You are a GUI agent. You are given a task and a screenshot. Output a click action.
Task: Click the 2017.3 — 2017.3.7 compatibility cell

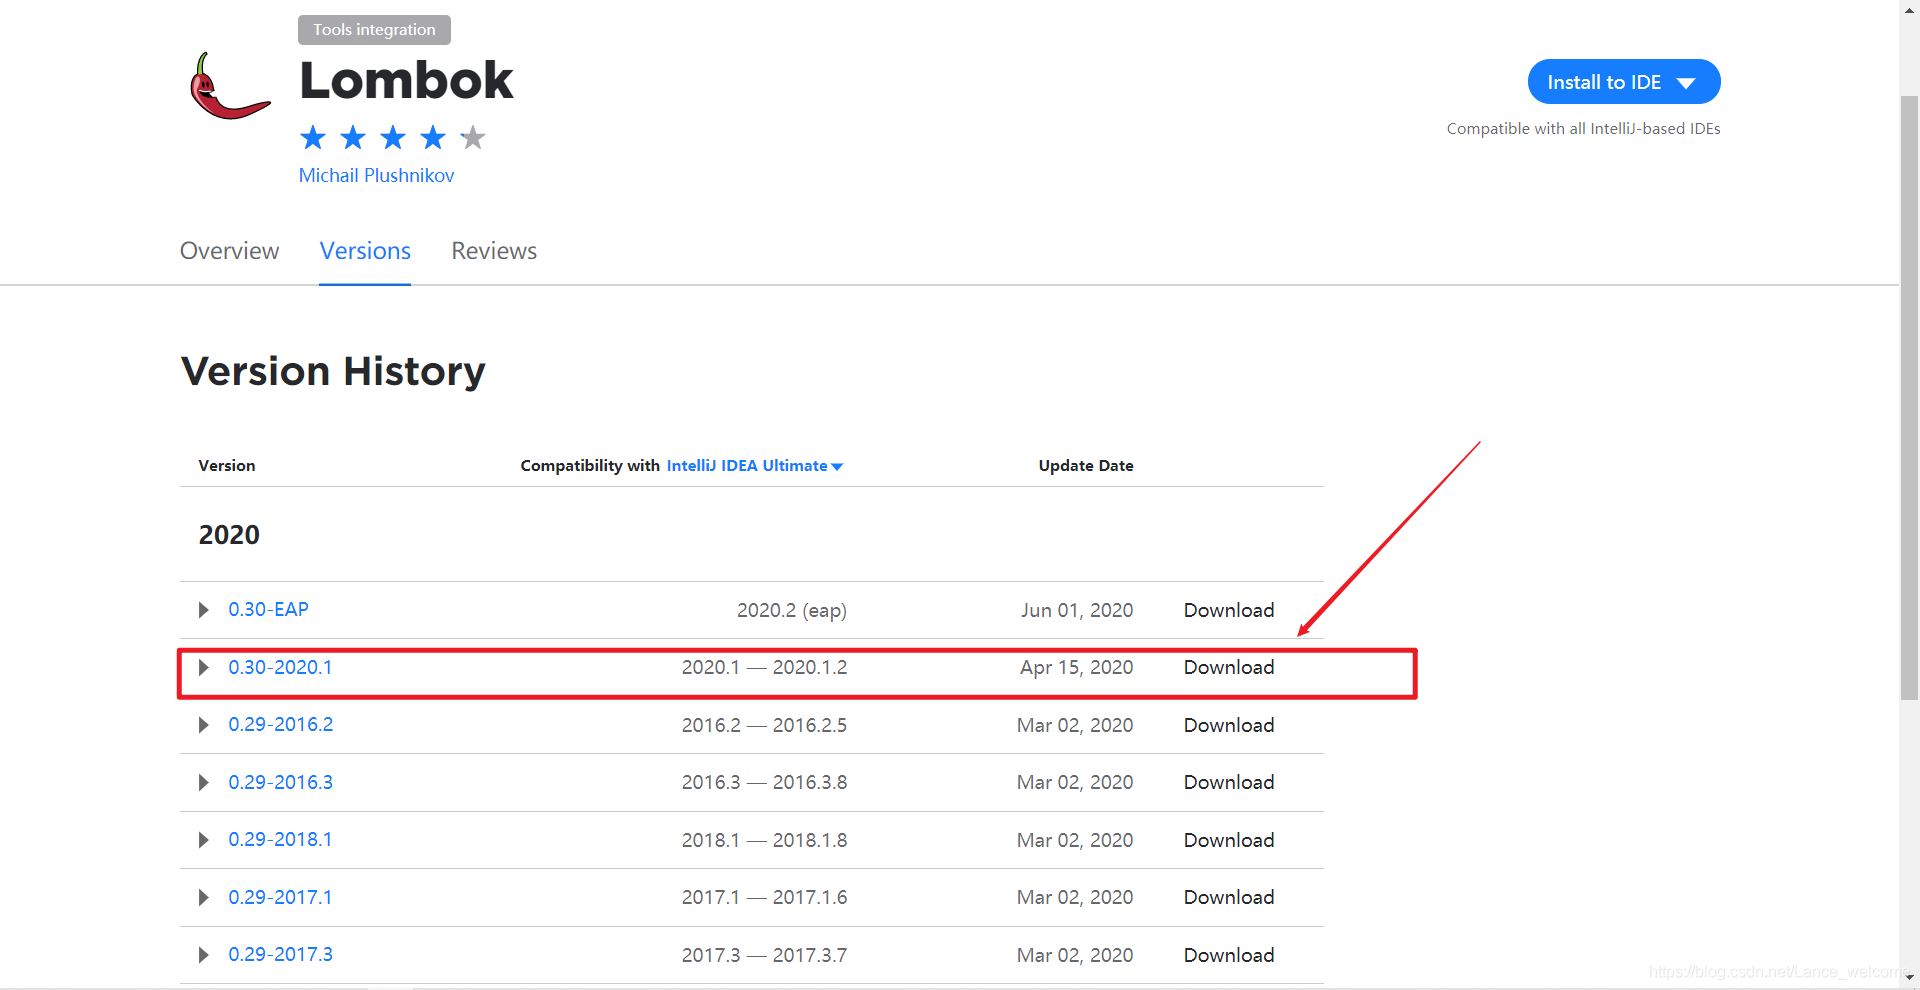pos(764,955)
